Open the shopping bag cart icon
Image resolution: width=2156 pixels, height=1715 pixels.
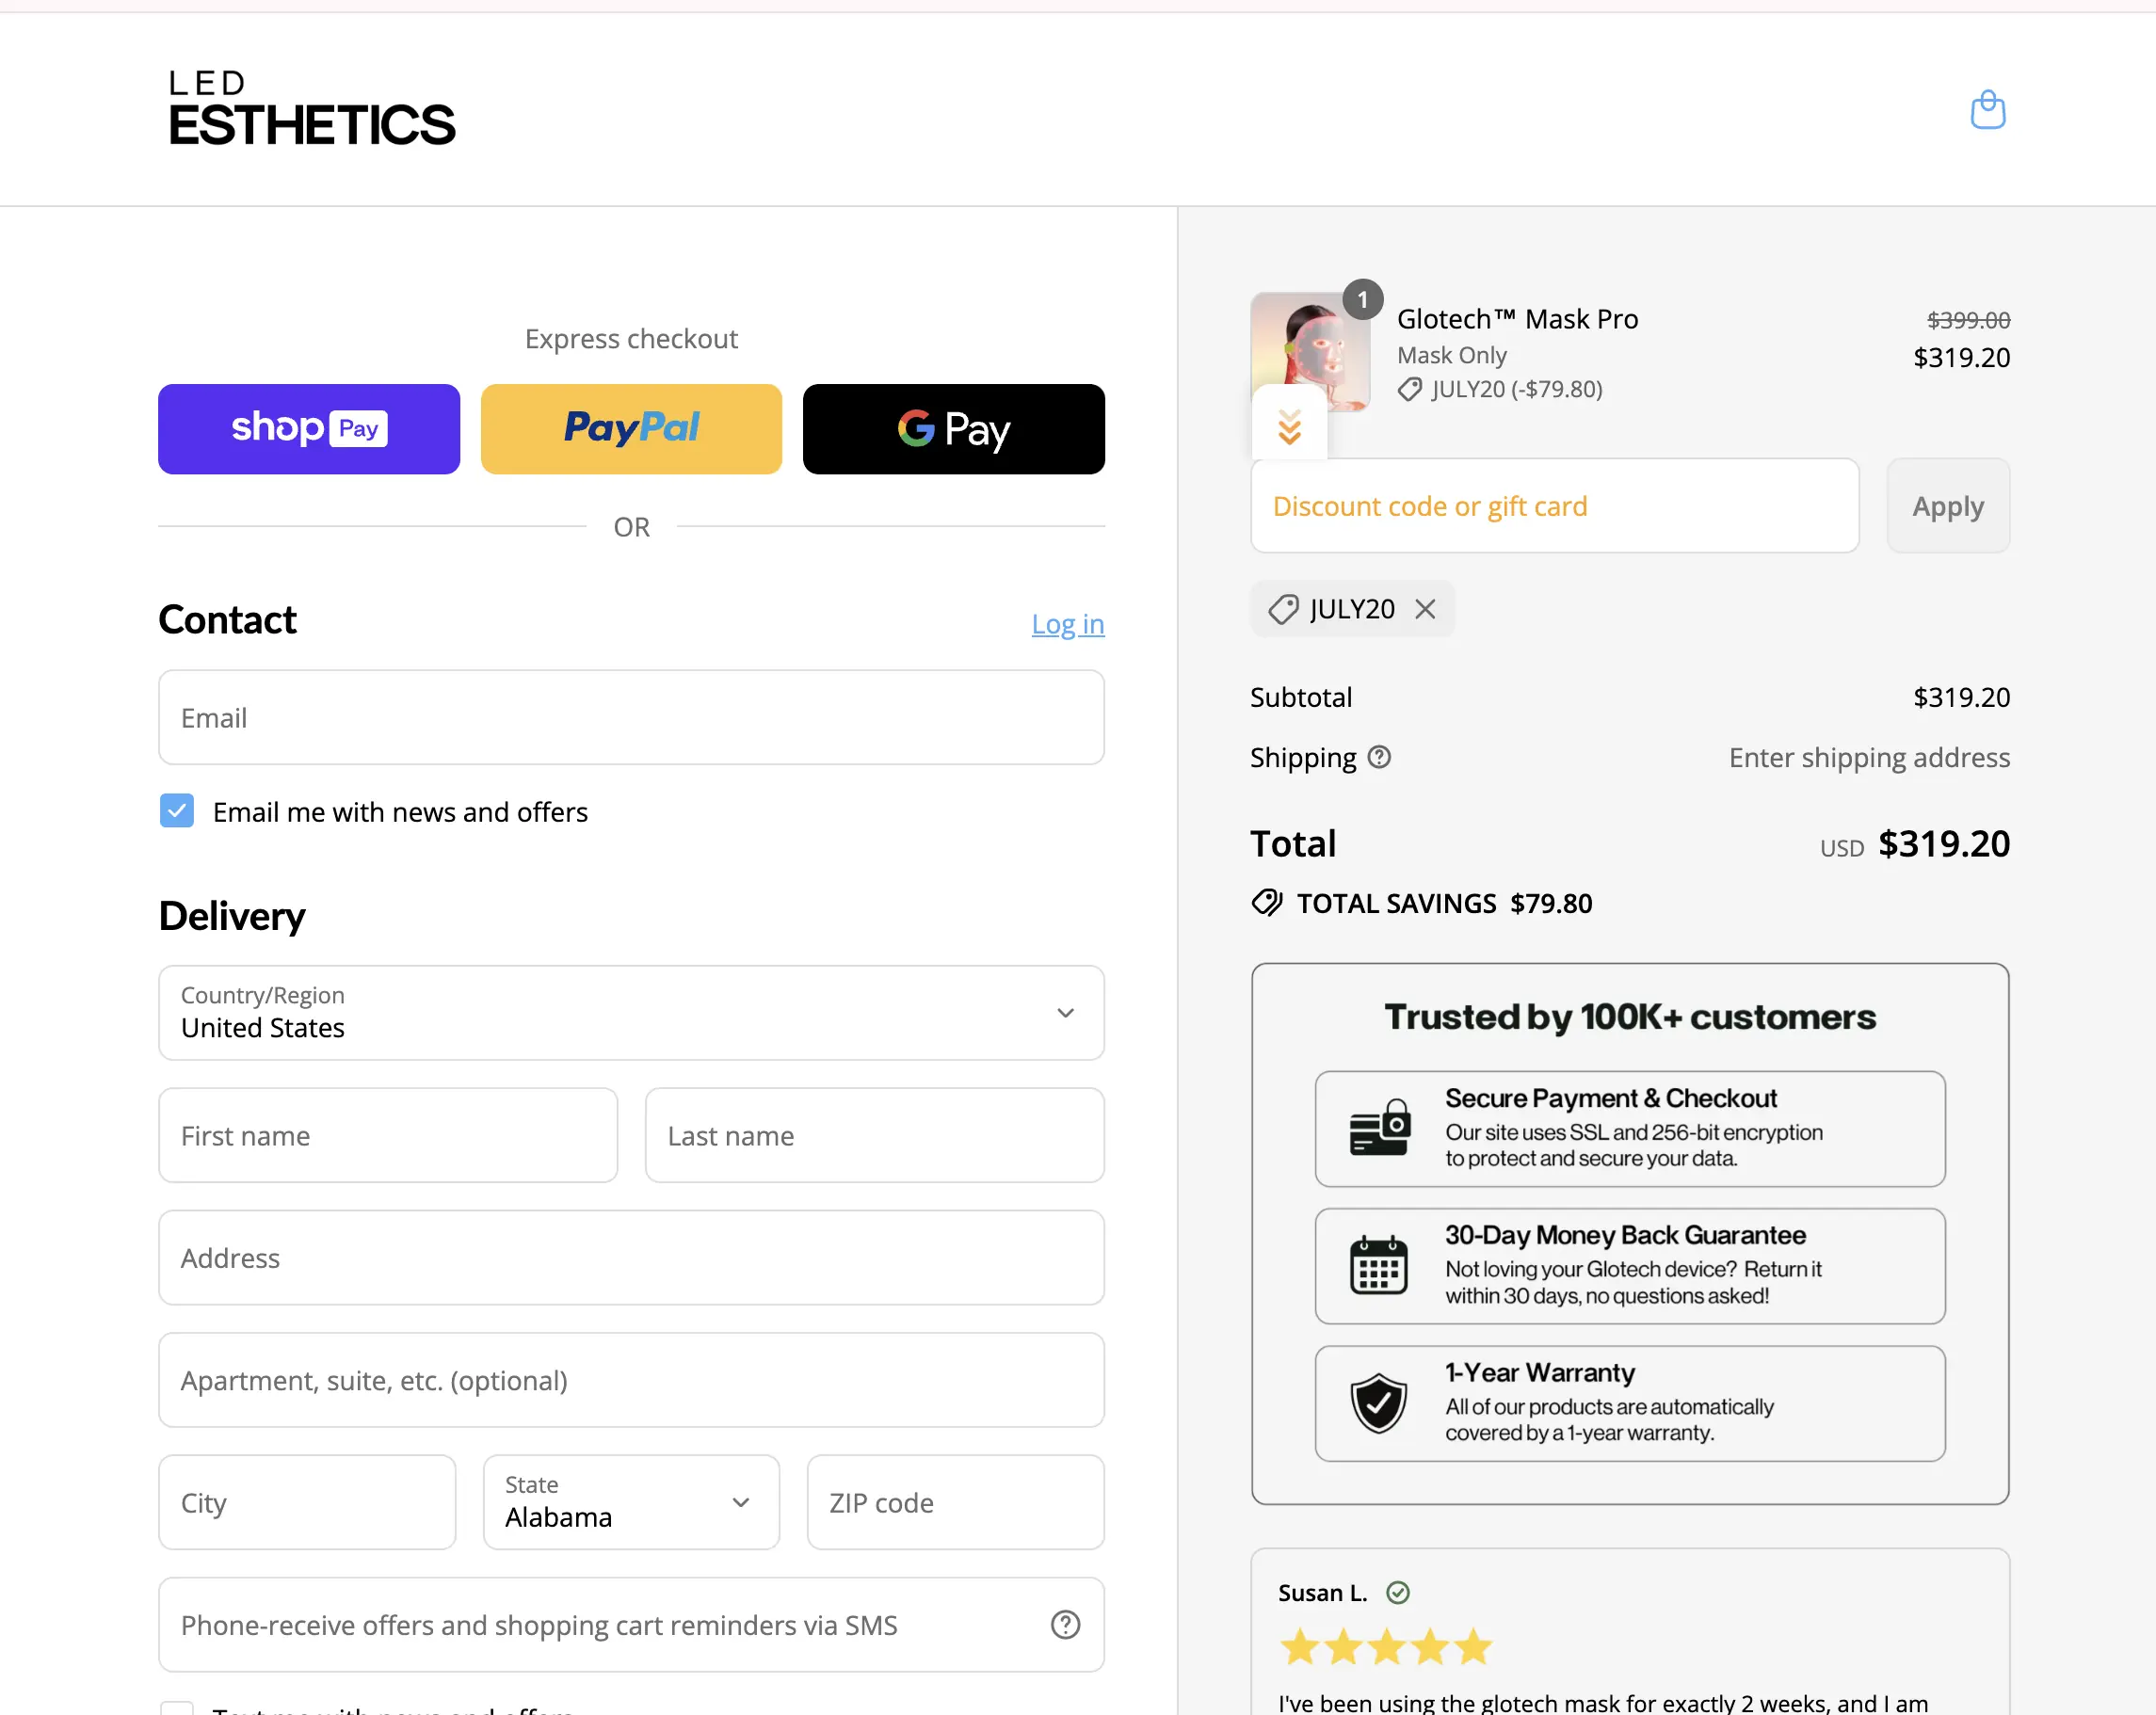pyautogui.click(x=1987, y=110)
